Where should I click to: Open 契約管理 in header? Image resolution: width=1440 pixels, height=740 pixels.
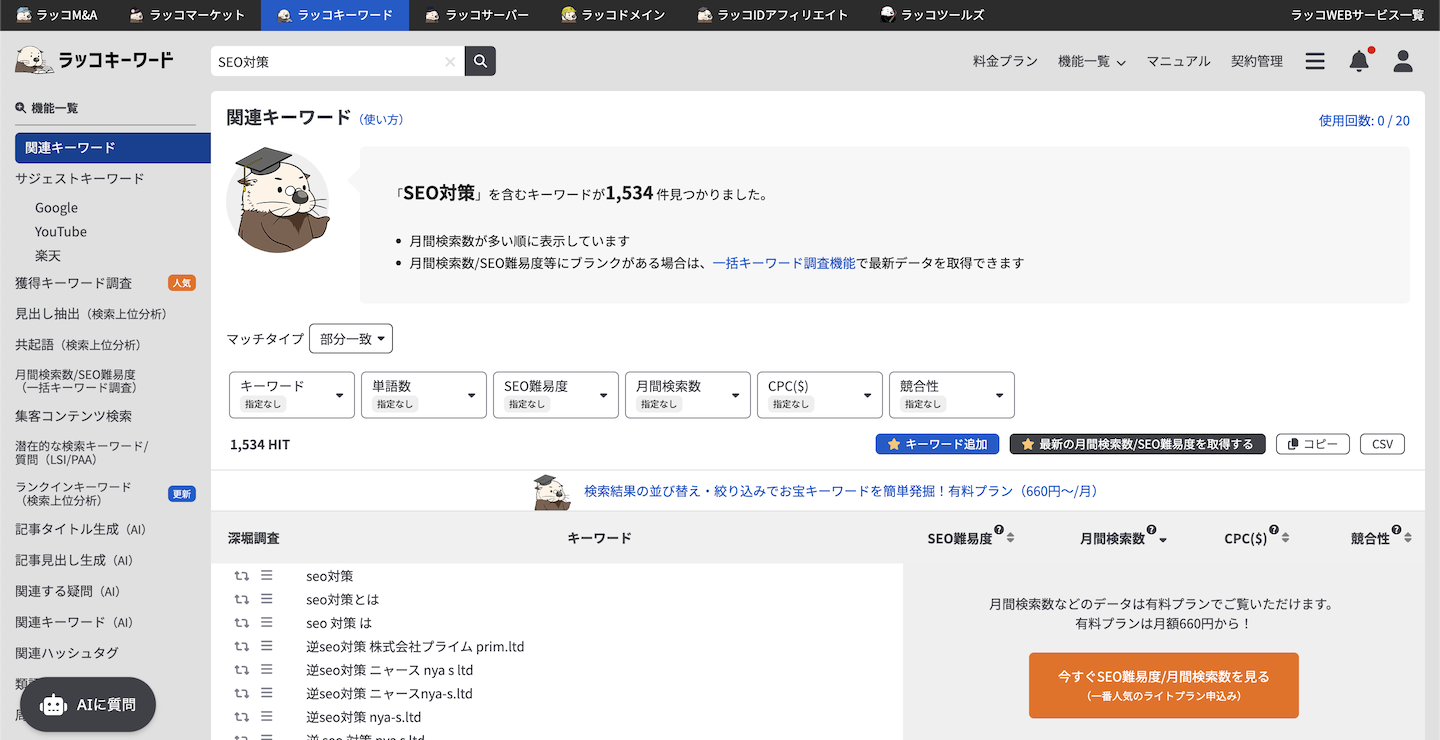pos(1257,61)
